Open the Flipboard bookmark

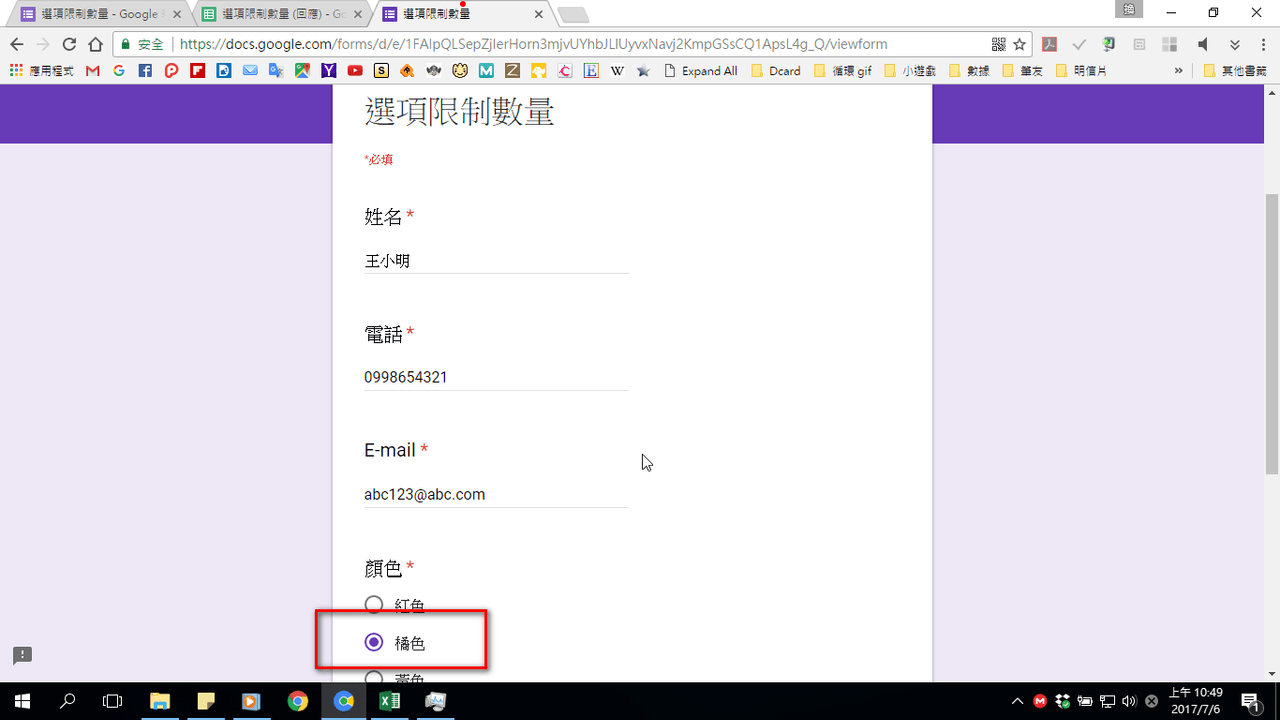[x=198, y=71]
